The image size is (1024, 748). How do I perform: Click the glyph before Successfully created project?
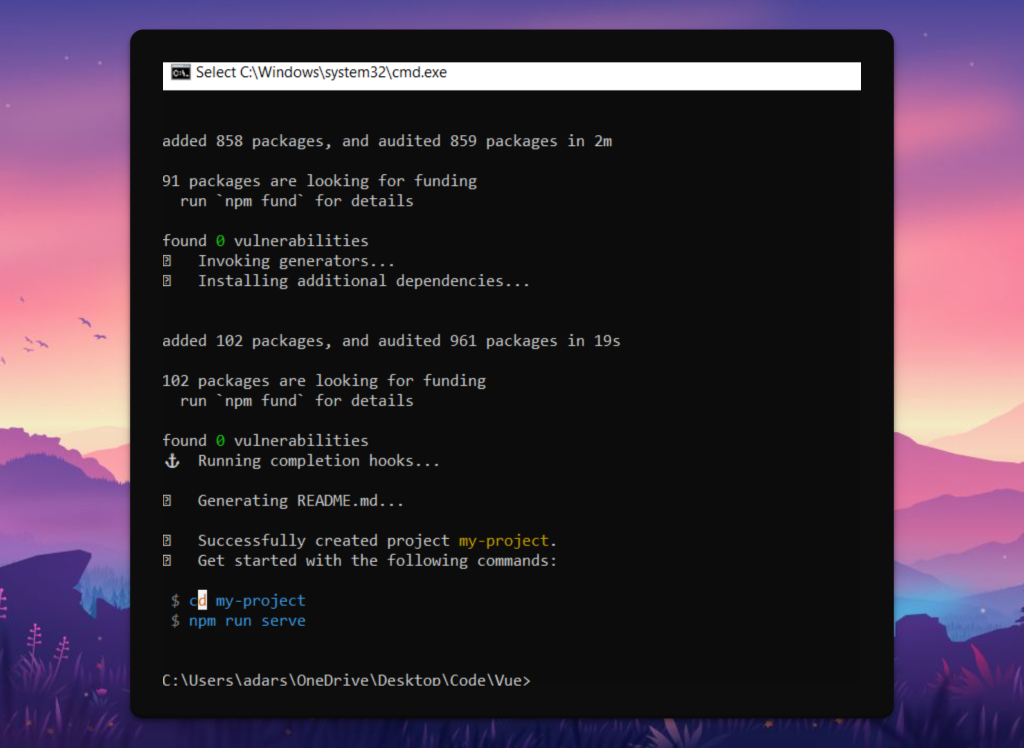tap(167, 541)
